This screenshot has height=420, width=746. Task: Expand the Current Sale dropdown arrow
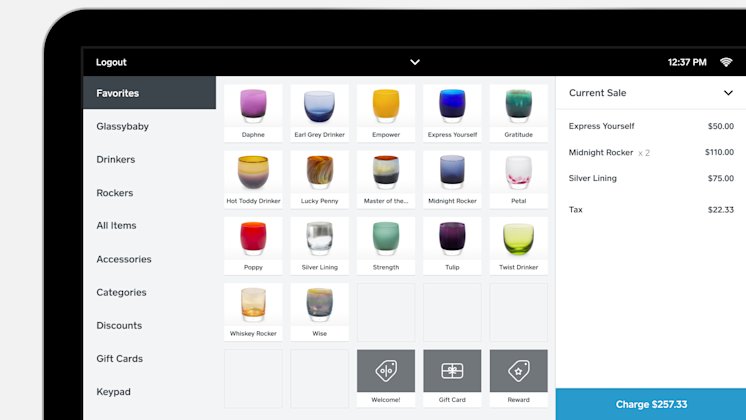pos(728,93)
